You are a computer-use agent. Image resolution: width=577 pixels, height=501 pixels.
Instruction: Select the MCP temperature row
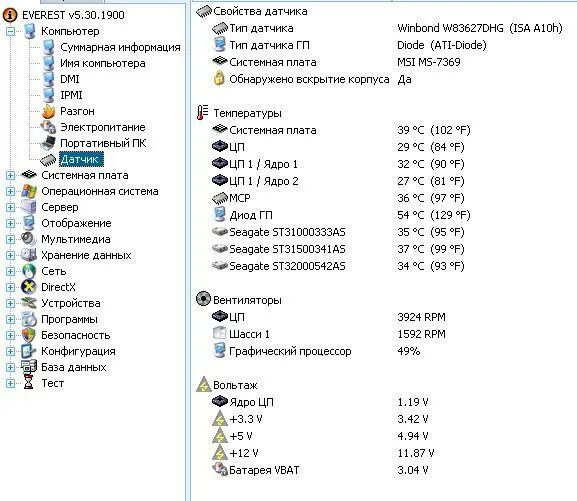[240, 198]
